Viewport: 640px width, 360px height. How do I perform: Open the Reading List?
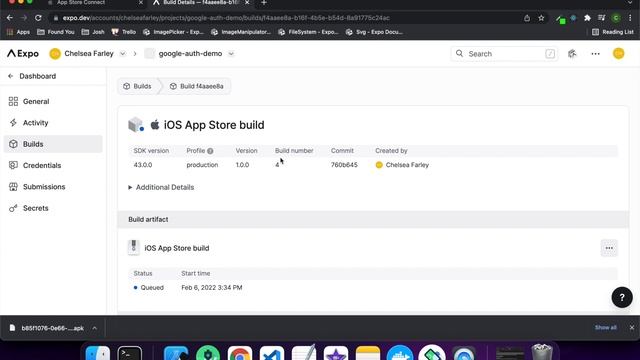[x=613, y=32]
